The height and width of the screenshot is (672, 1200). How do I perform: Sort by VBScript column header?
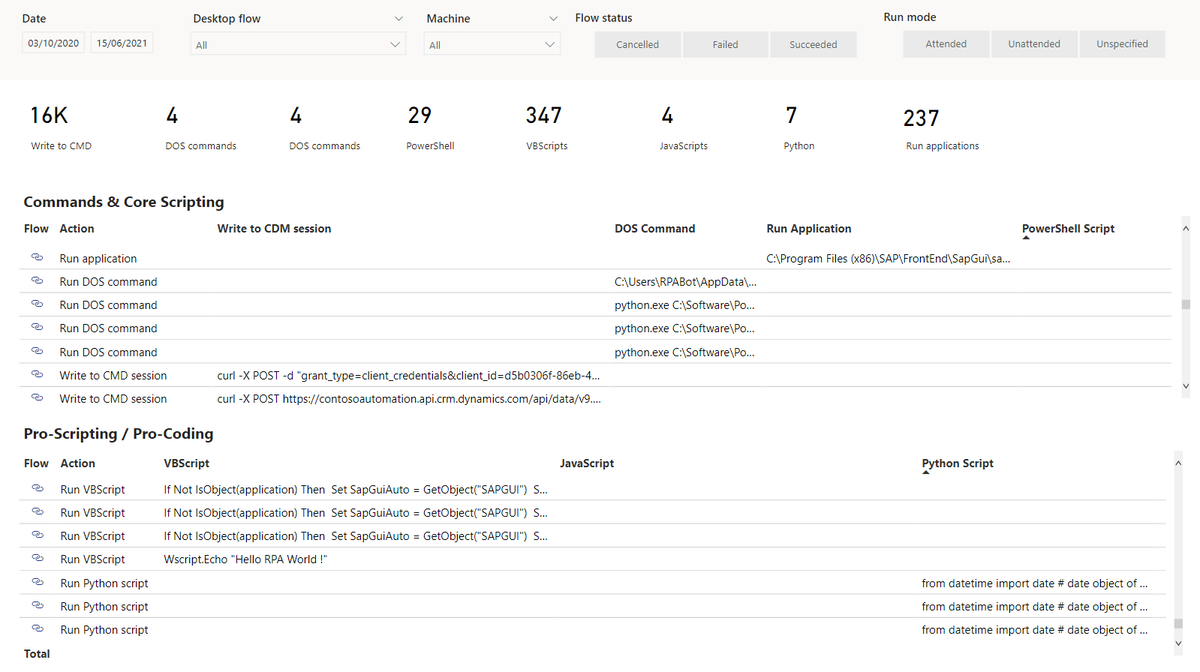pos(186,463)
